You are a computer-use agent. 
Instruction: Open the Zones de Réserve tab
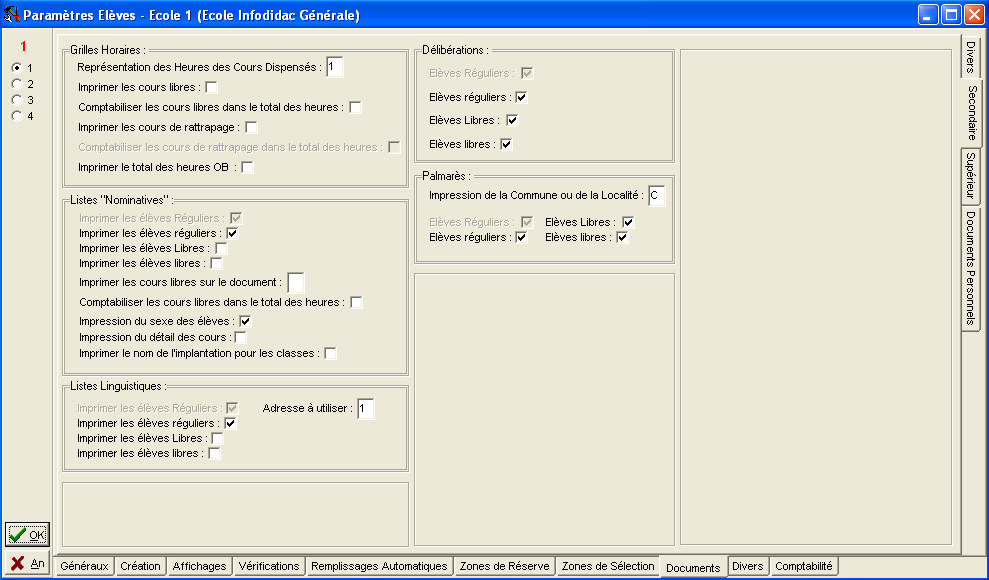click(x=505, y=566)
